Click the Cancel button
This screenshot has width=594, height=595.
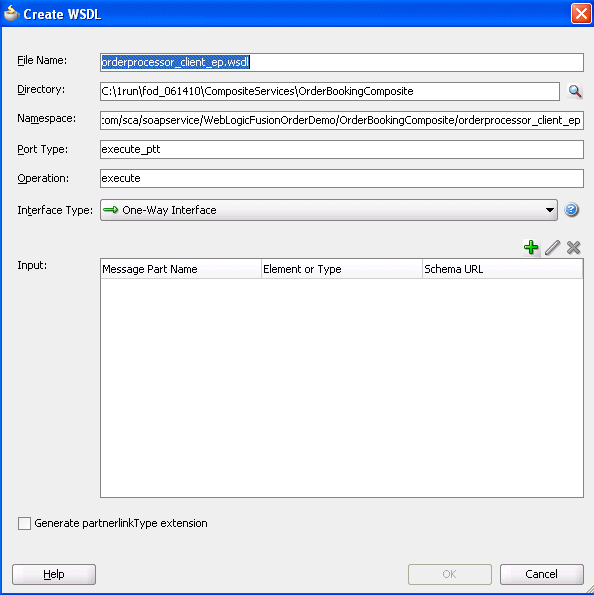[542, 574]
